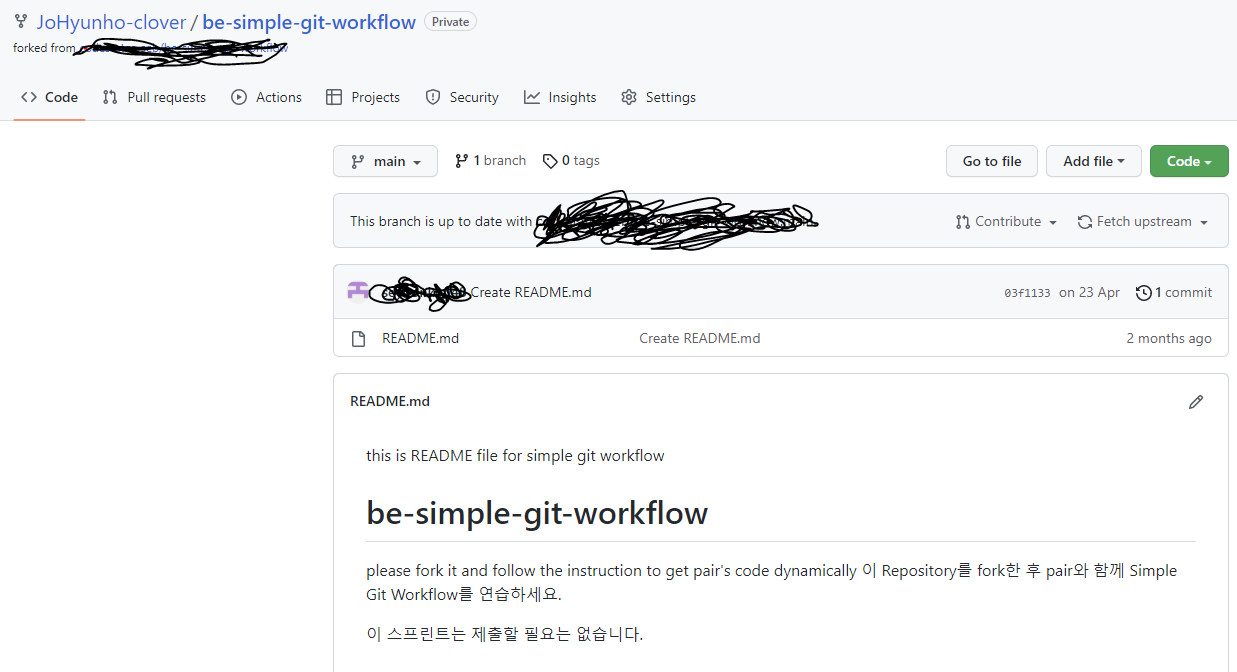Click the Settings gear icon
The image size is (1237, 672).
(629, 97)
